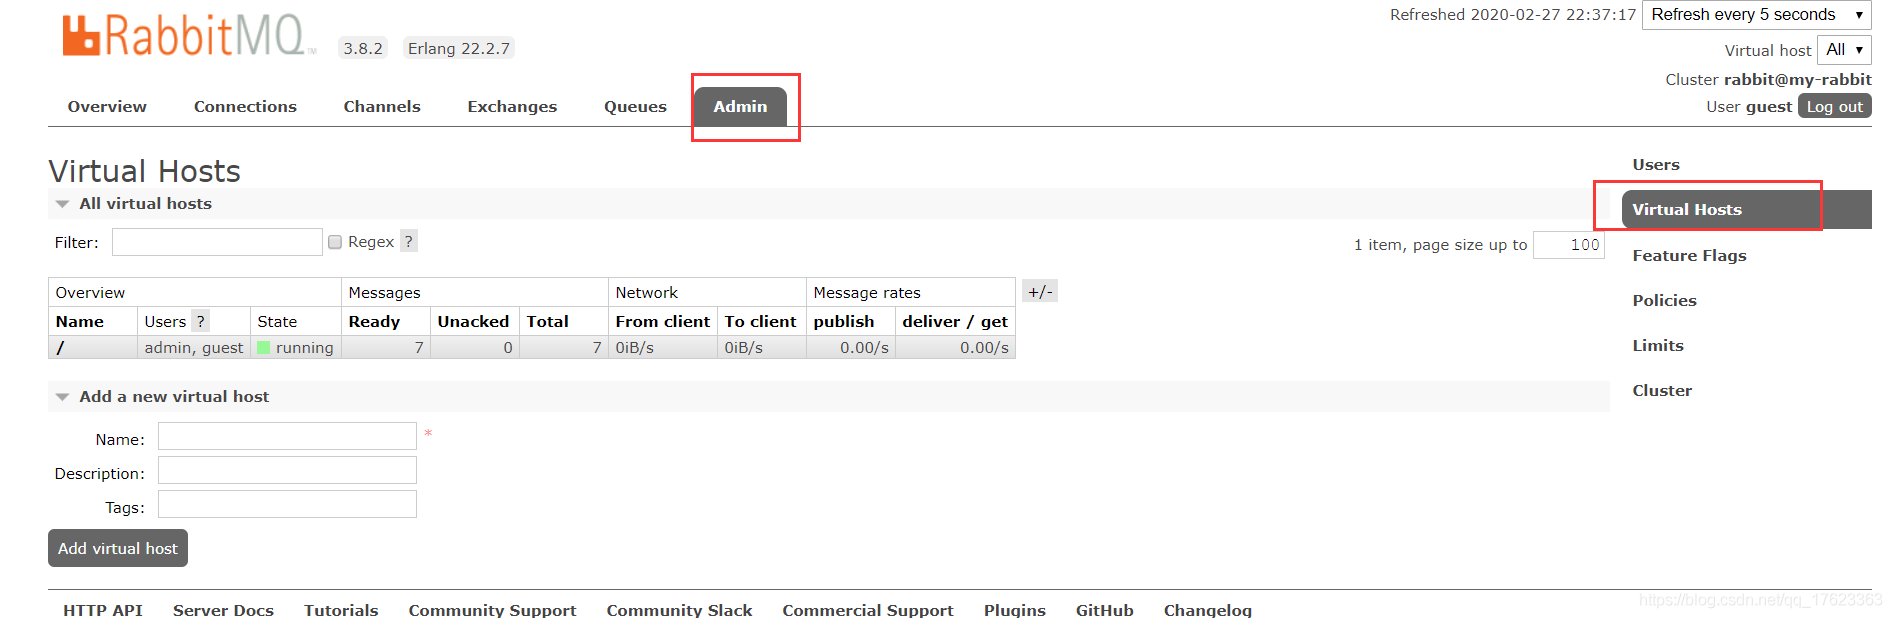Screen dimensions: 1892x618
Task: Focus the Tags input field
Action: [287, 504]
